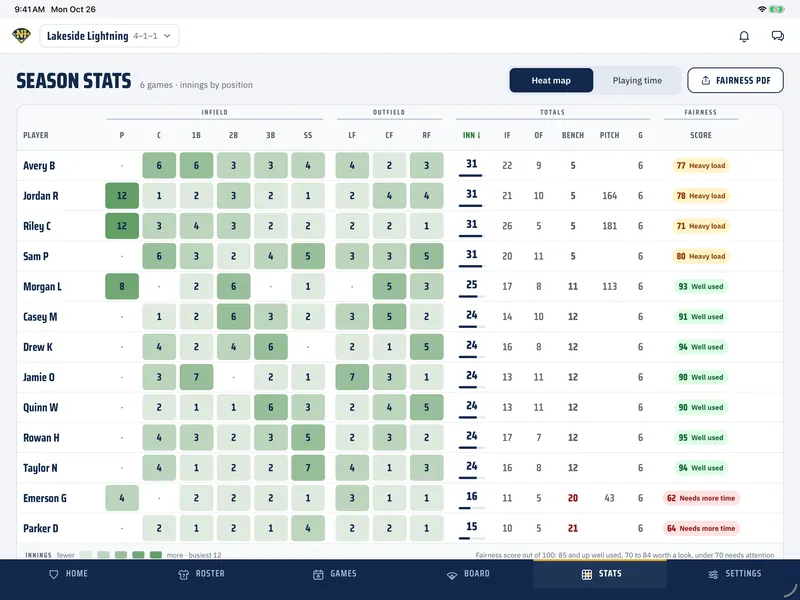800x600 pixels.
Task: Open player Riley C
Action: (37, 226)
